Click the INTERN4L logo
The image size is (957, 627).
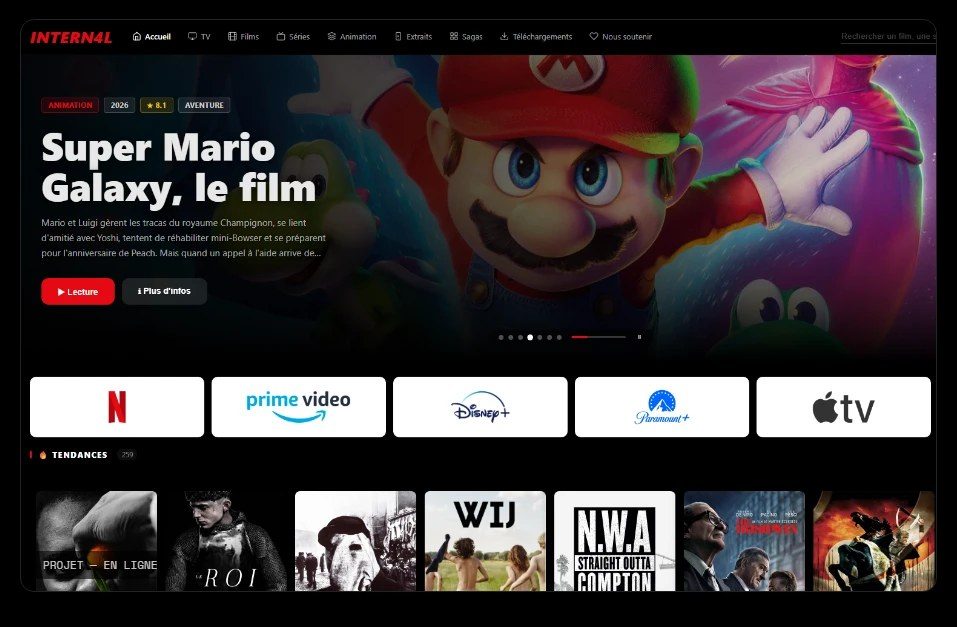click(71, 37)
